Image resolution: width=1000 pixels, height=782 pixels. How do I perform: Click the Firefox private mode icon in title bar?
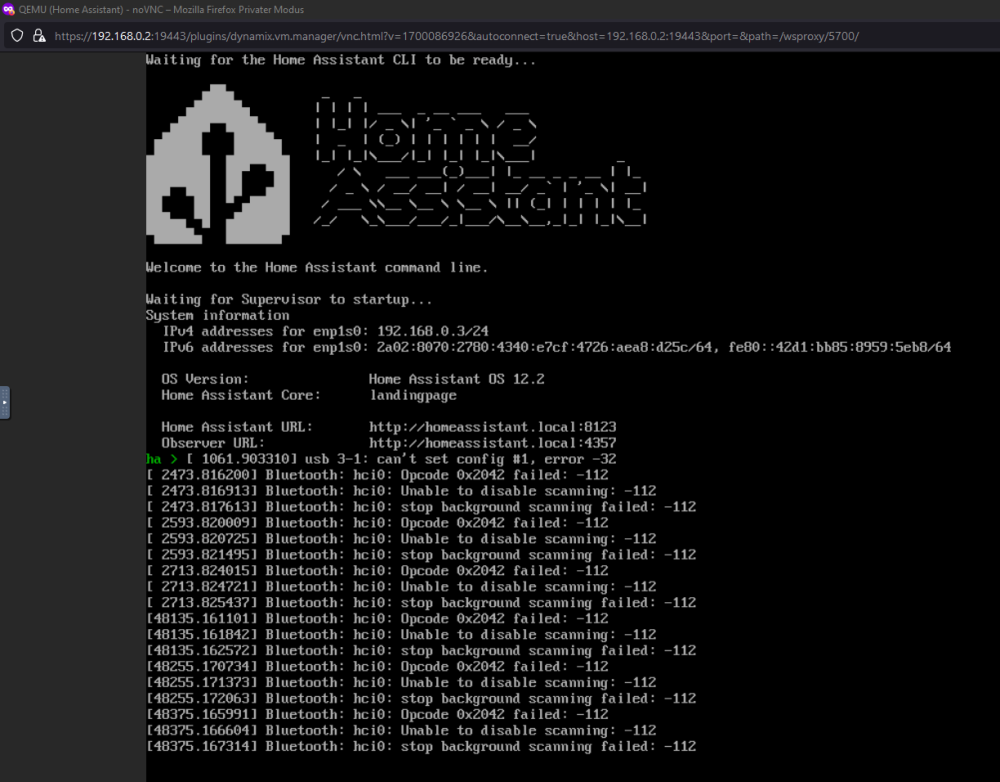(x=8, y=10)
